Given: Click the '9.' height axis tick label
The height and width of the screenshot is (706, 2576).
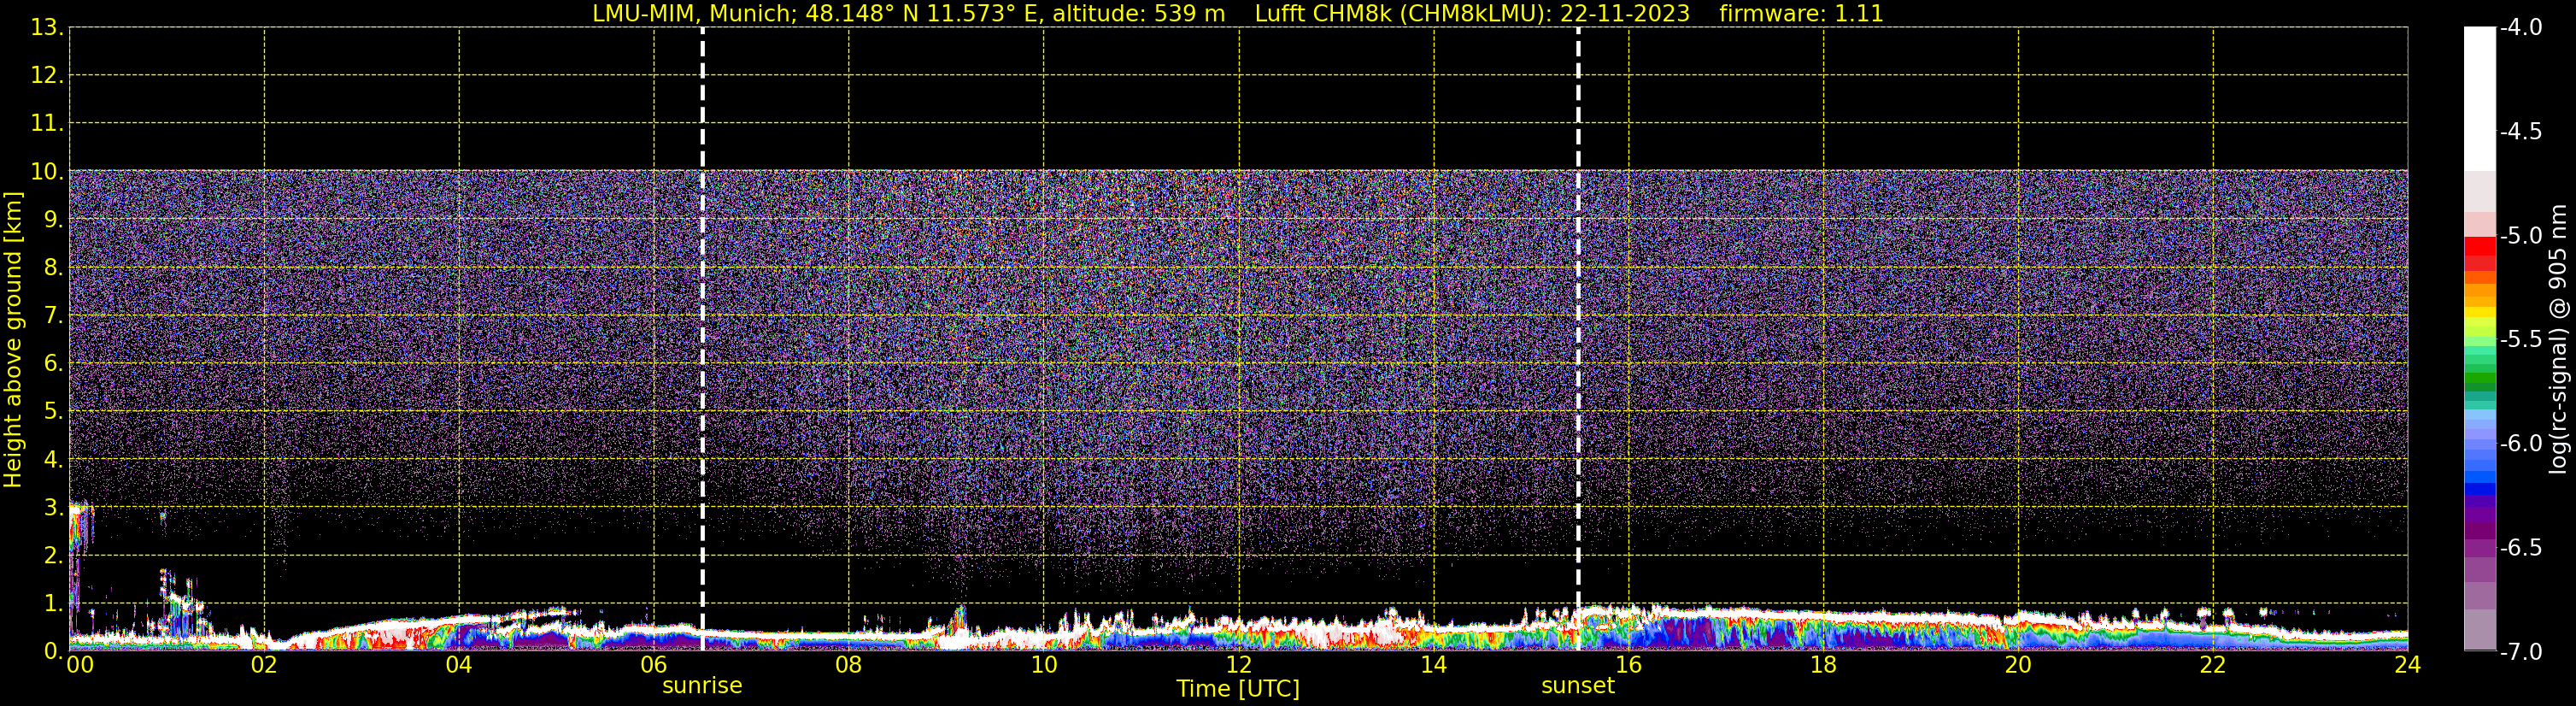Looking at the screenshot, I should tap(53, 220).
